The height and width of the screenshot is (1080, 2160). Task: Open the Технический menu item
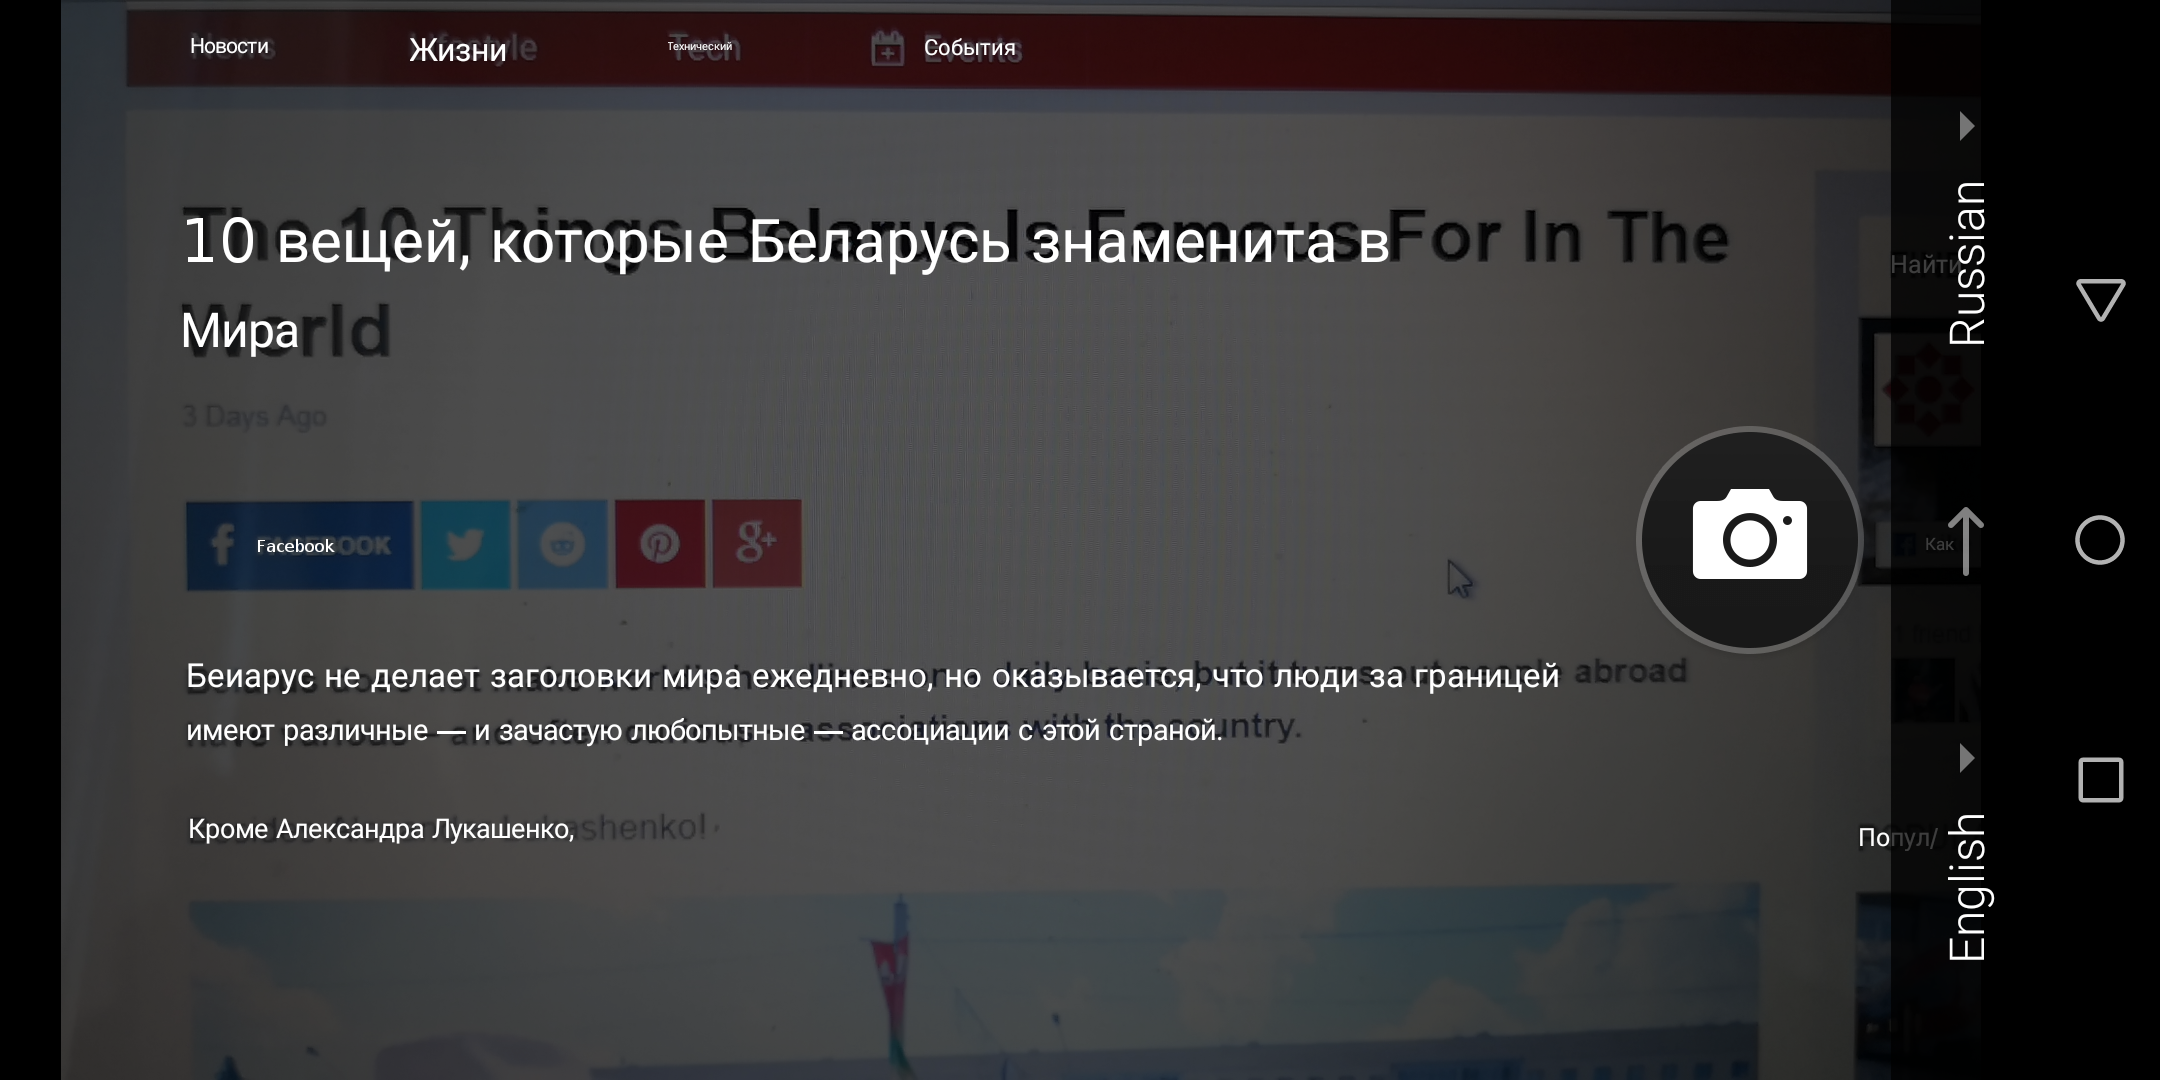(x=700, y=46)
